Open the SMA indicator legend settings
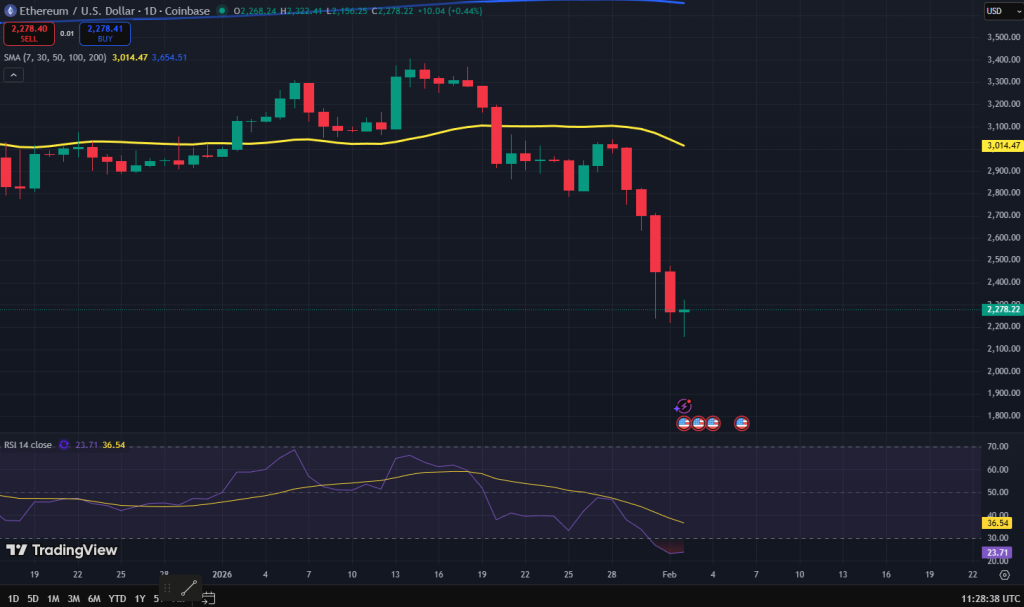 (55, 57)
